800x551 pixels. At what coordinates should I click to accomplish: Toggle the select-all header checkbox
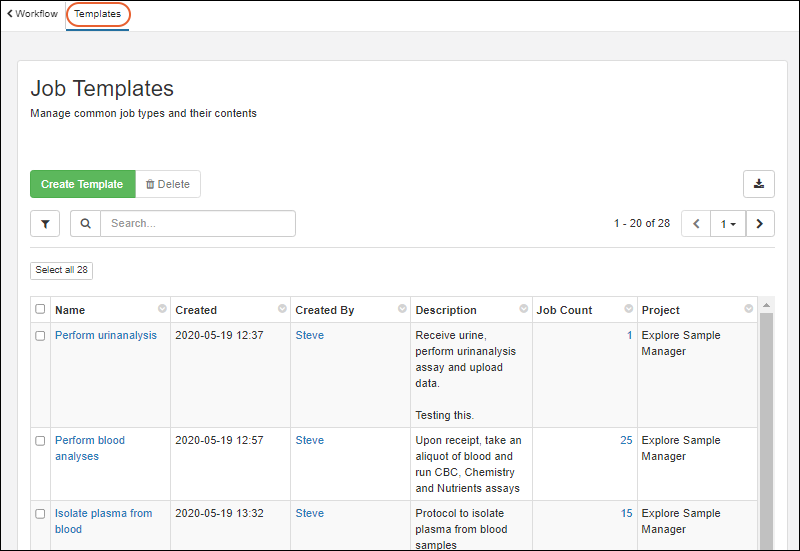(40, 309)
